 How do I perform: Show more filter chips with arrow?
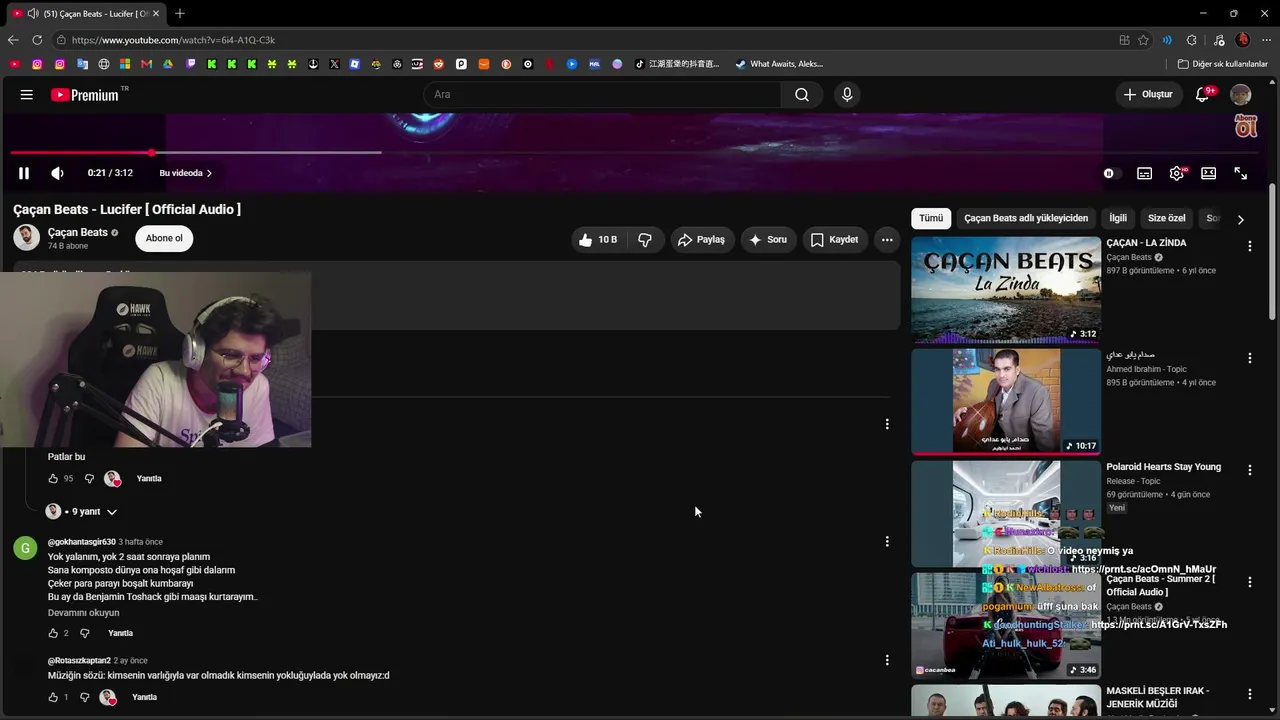click(x=1241, y=219)
